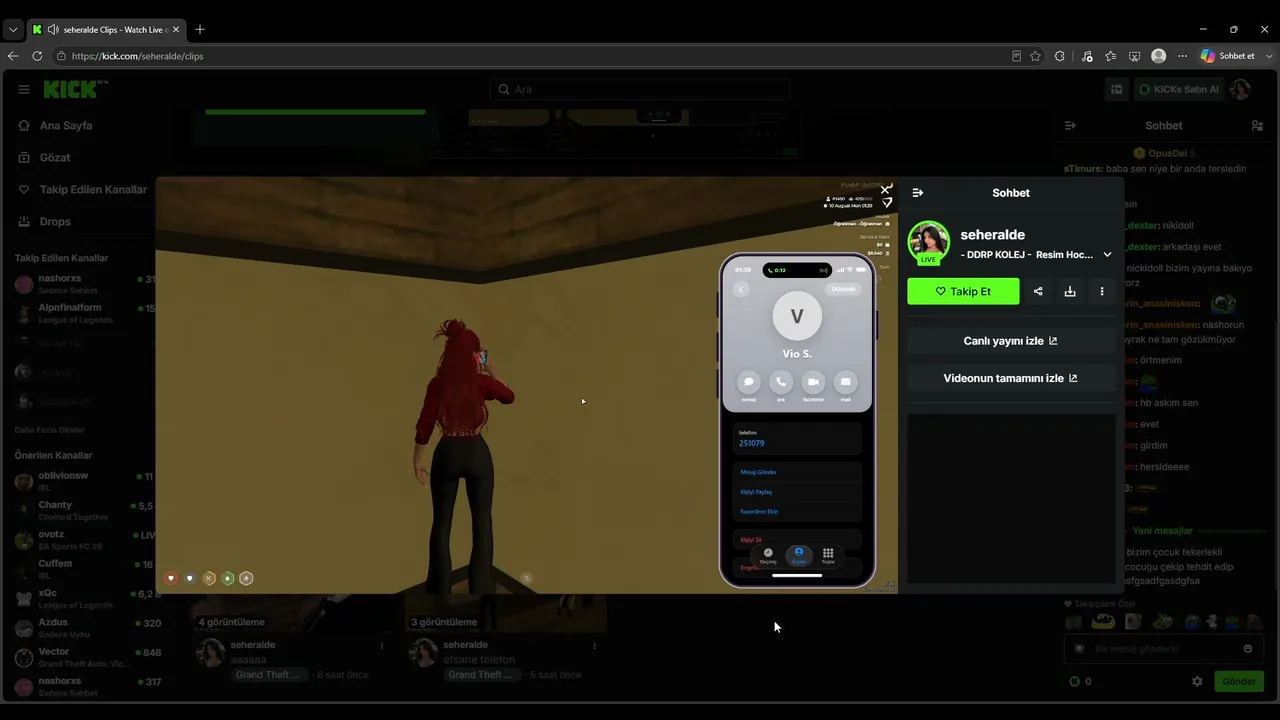Screen dimensions: 1280x720
Task: Click the Yeni mesajlar indicator in chat
Action: pyautogui.click(x=1163, y=531)
